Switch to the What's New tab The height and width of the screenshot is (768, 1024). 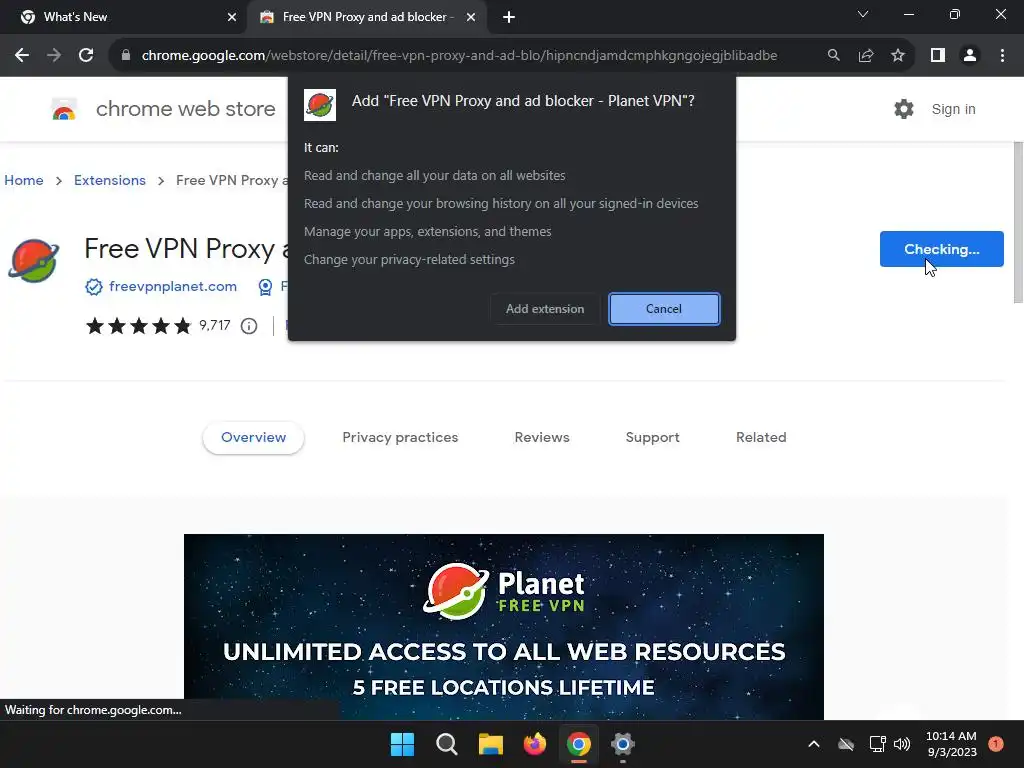(123, 18)
